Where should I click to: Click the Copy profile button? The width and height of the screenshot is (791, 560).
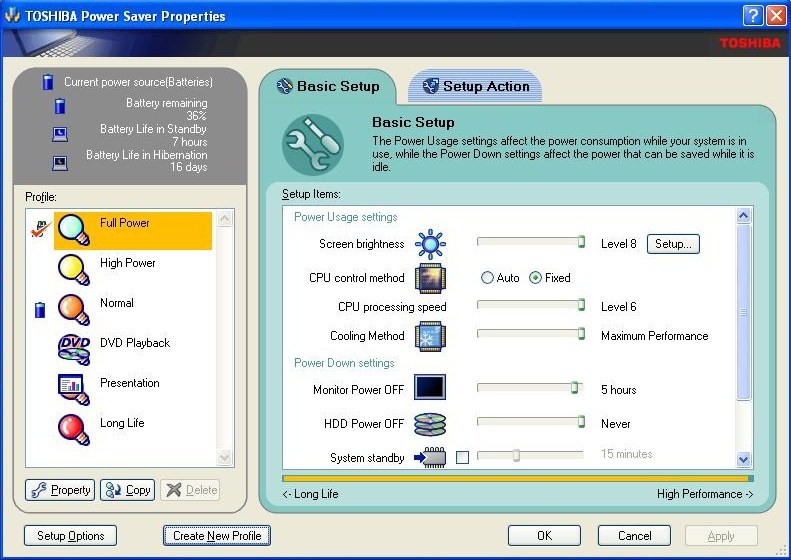[128, 490]
